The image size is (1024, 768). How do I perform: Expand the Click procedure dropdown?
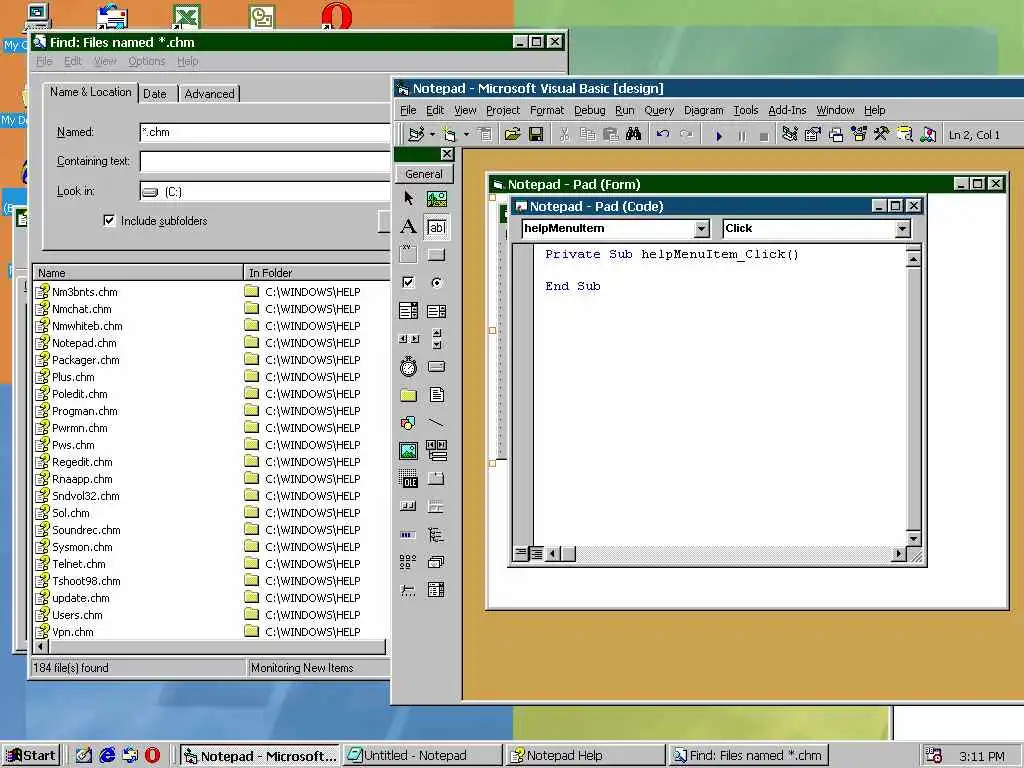point(903,229)
